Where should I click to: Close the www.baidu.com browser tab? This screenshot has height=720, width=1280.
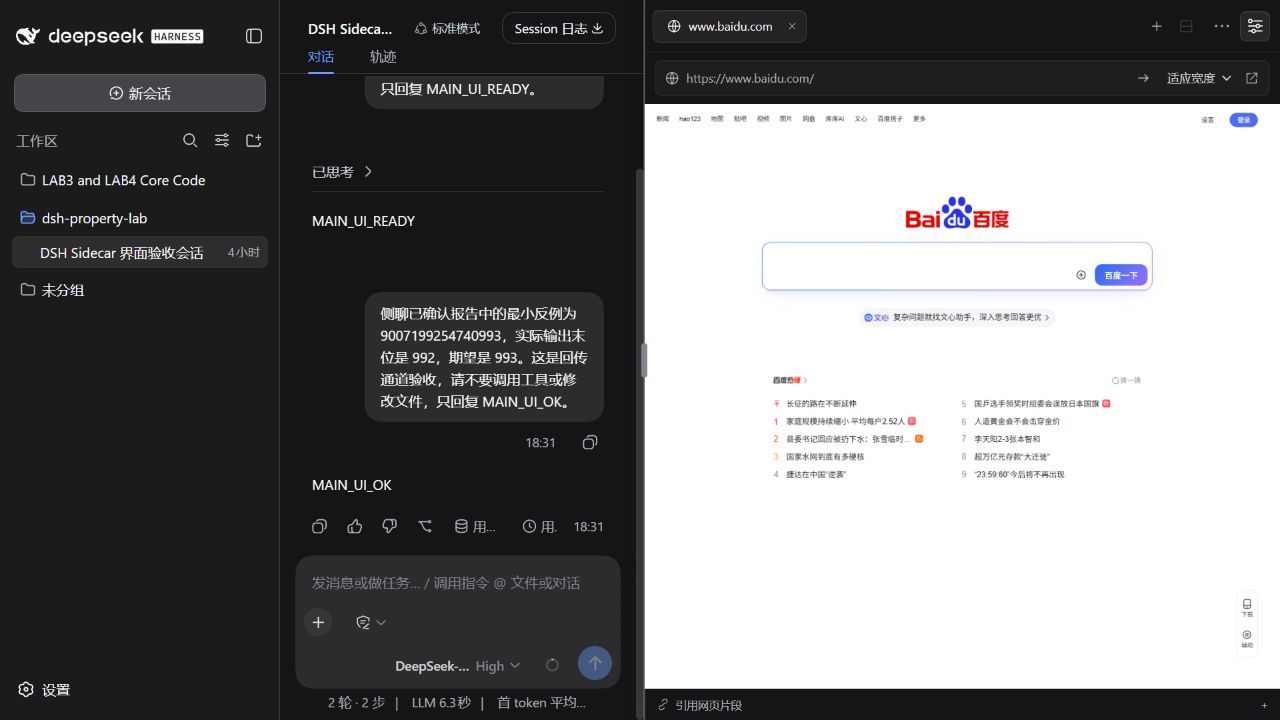pos(792,27)
